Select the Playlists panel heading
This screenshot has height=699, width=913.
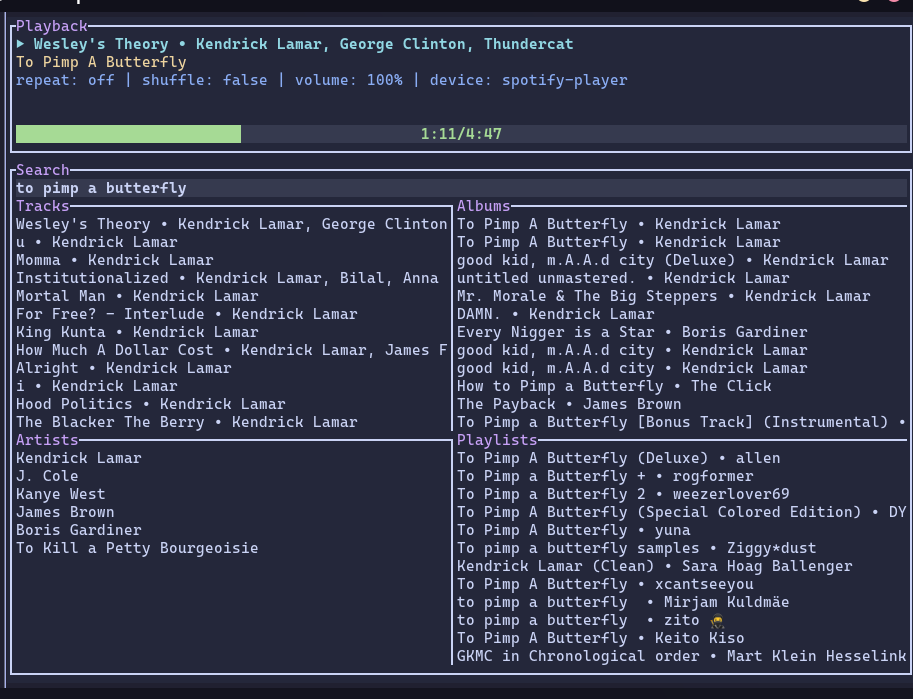497,440
